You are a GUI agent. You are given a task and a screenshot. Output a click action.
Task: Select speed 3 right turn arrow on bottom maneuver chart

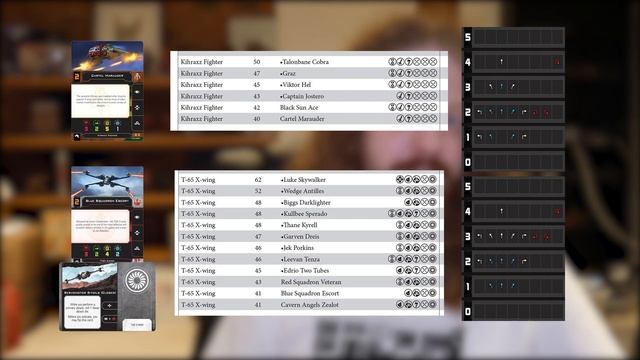(x=524, y=236)
